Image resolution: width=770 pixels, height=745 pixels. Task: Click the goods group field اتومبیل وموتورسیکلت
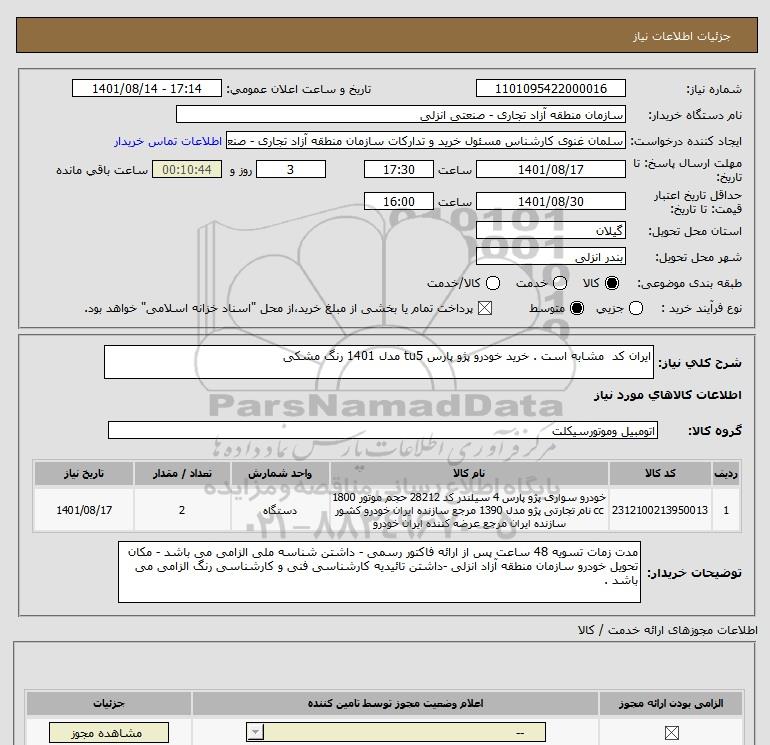[x=383, y=430]
